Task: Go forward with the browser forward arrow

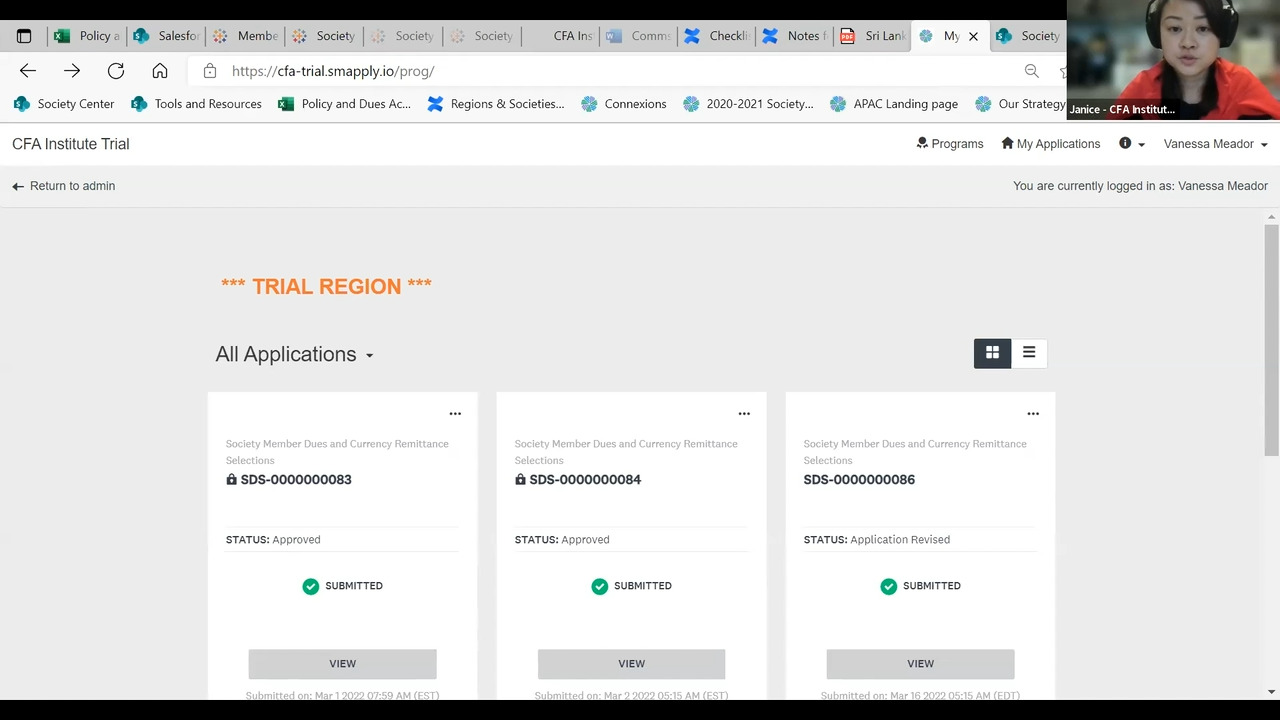Action: point(72,71)
